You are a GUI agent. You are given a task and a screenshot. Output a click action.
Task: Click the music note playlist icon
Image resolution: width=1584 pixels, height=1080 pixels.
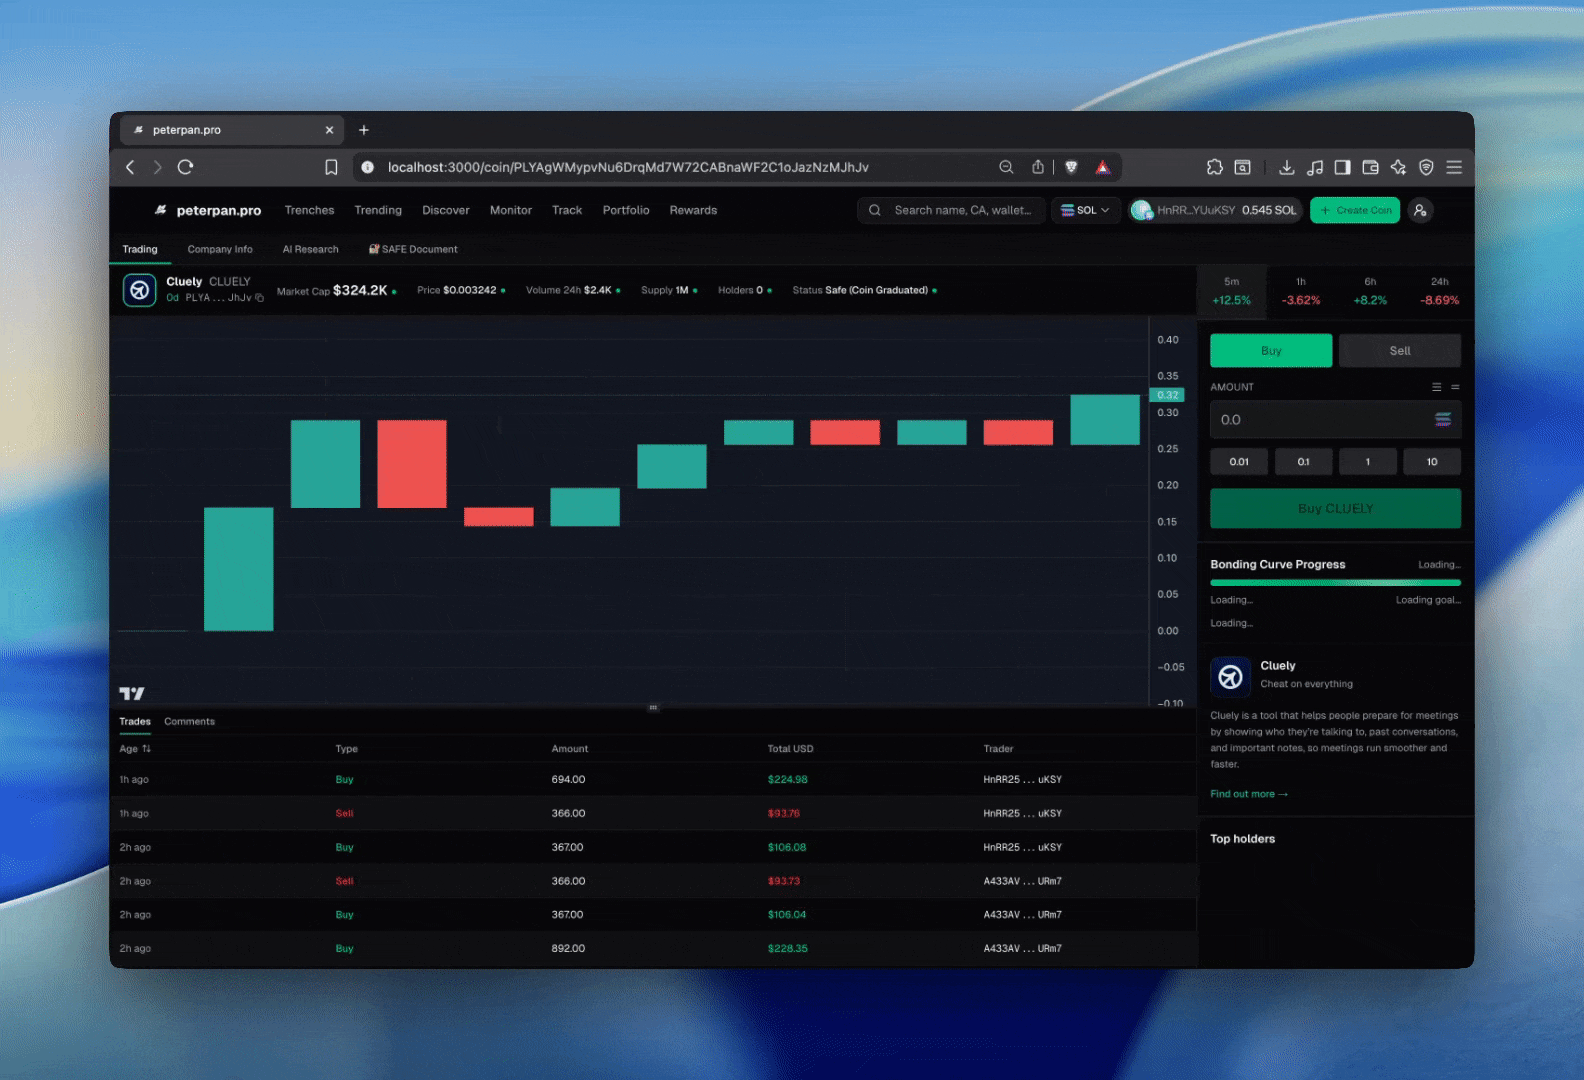tap(1315, 167)
